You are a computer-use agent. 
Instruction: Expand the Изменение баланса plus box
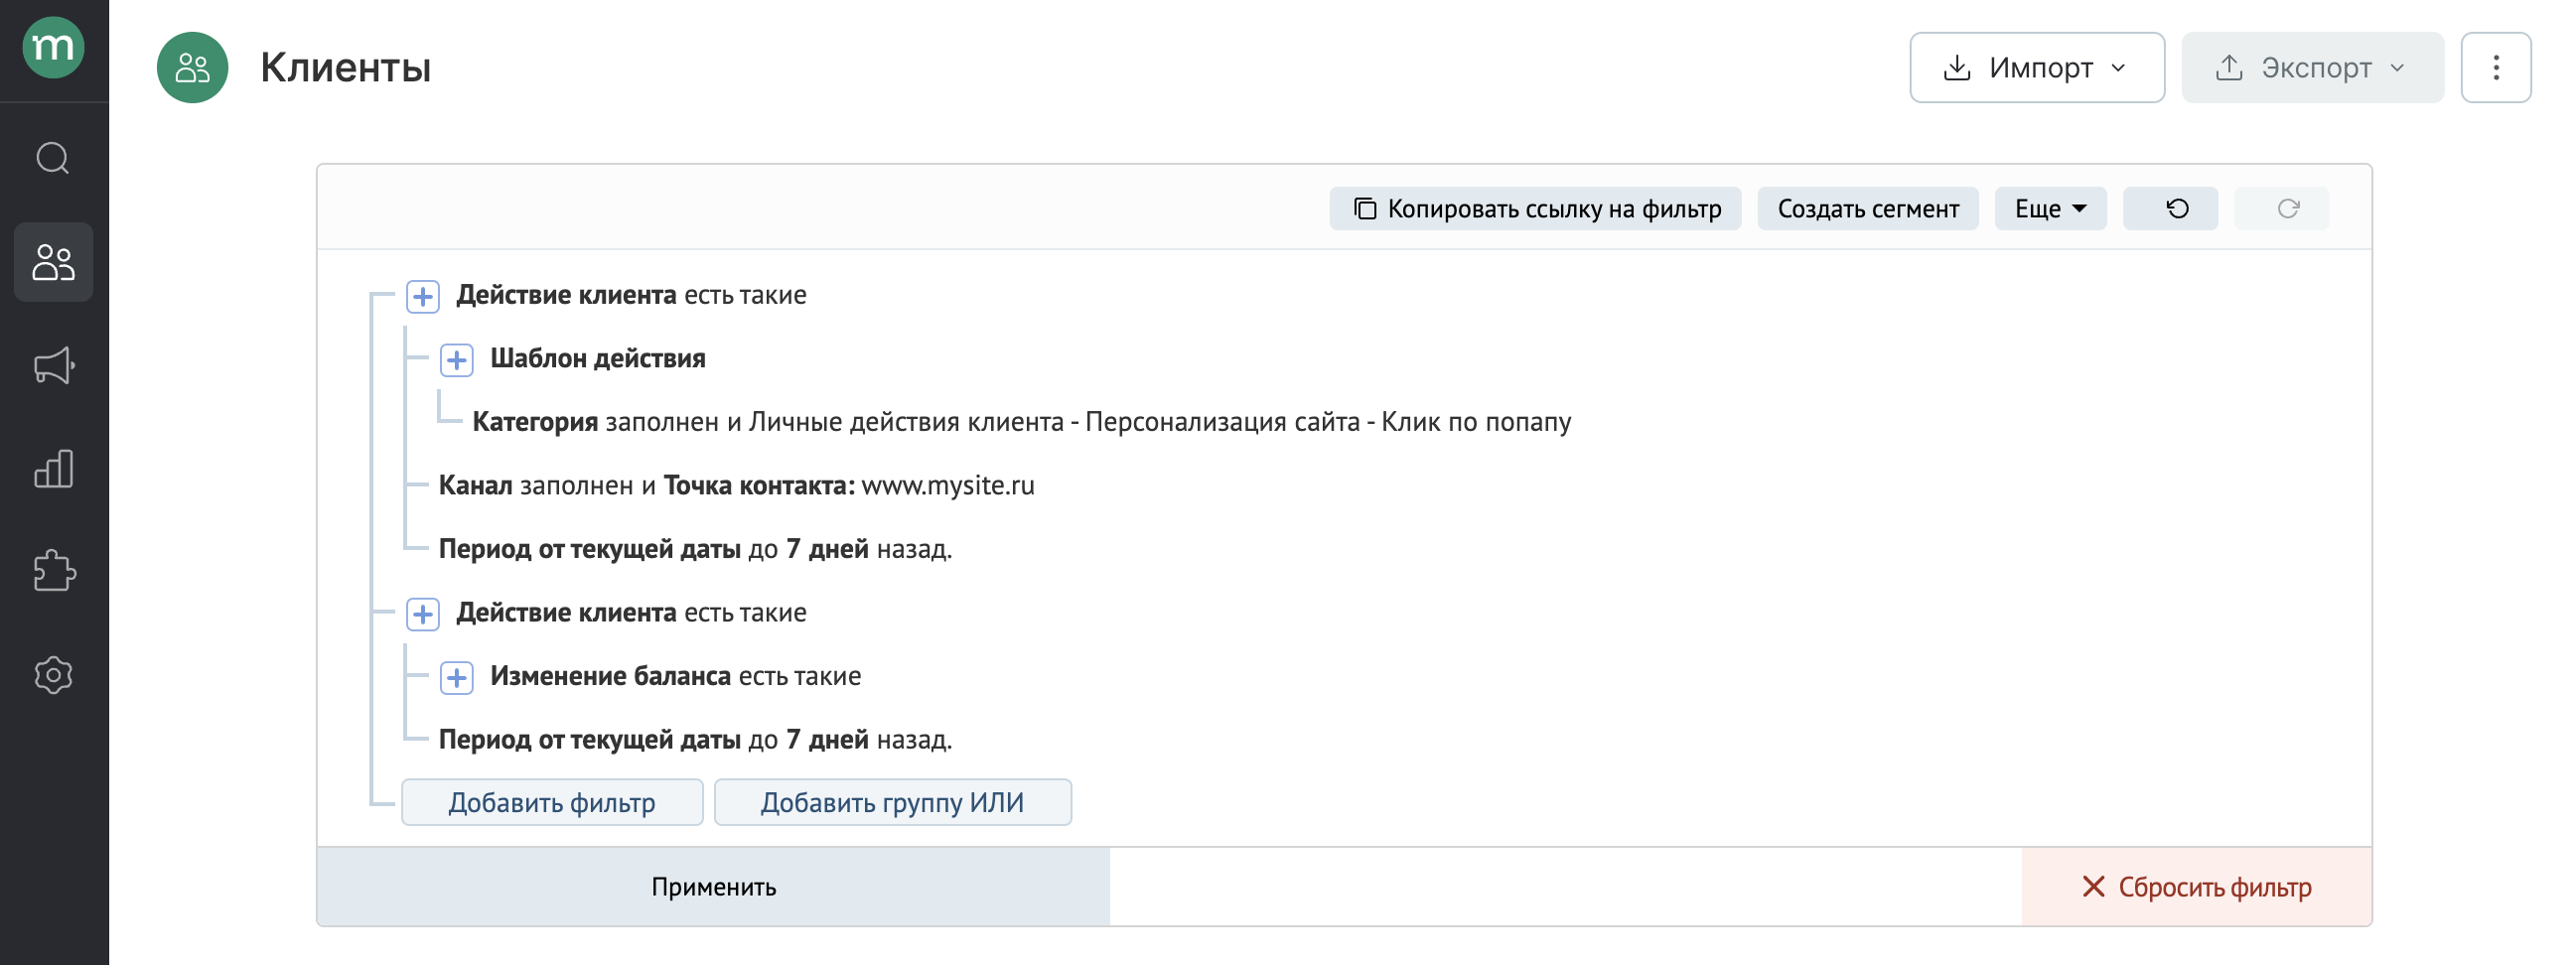457,678
